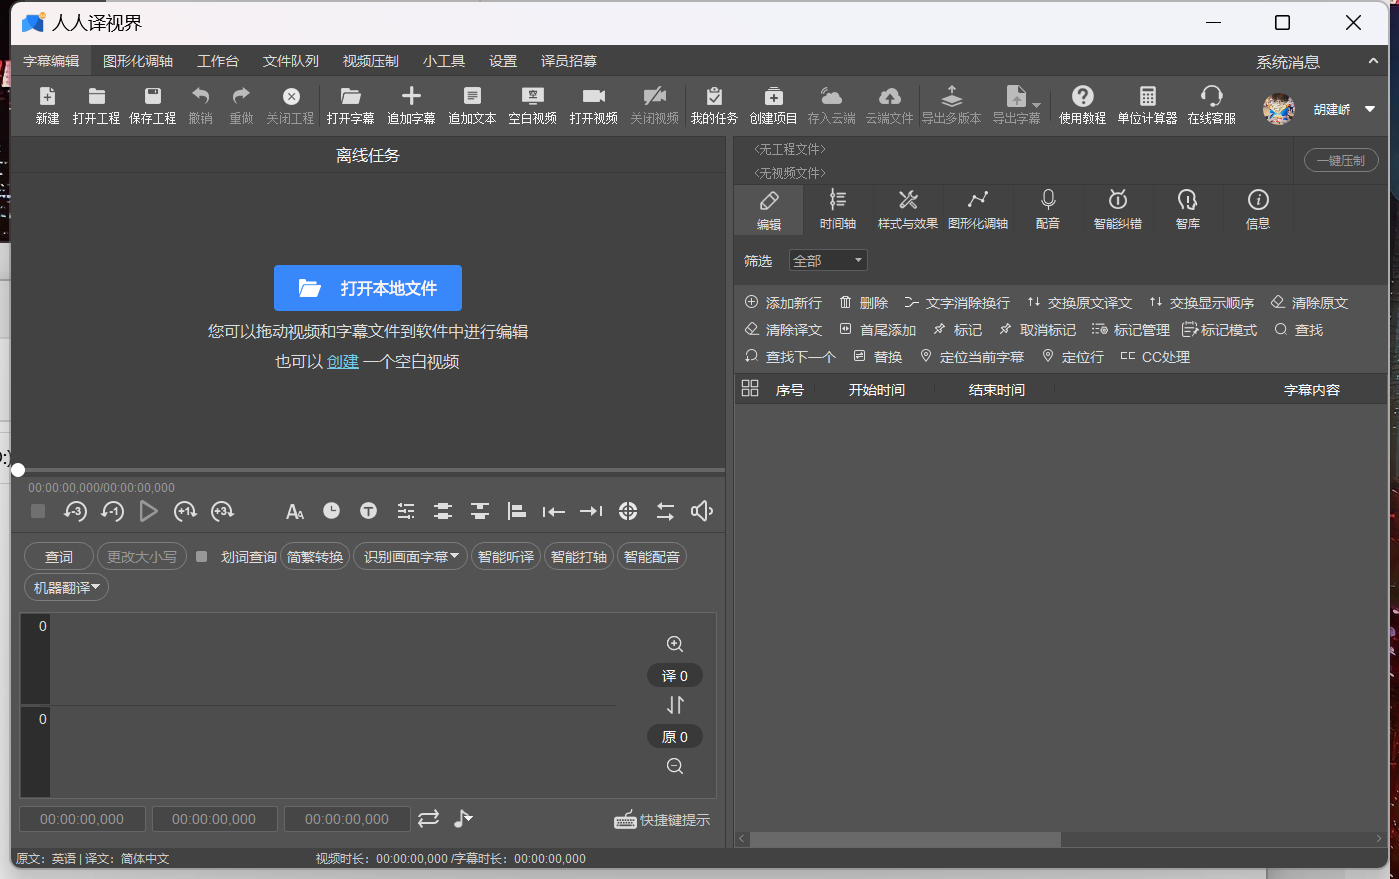
Task: Click the 打开字幕 (open subtitle) toolbar icon
Action: [350, 105]
